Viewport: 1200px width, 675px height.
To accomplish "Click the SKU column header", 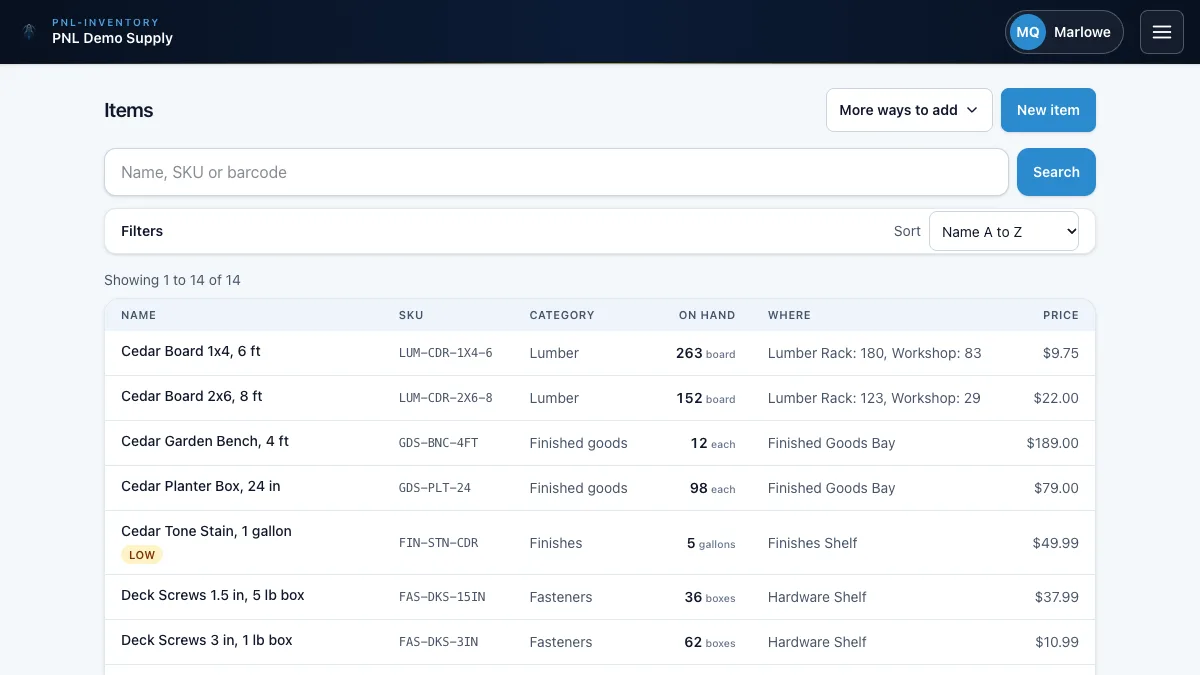I will (411, 315).
